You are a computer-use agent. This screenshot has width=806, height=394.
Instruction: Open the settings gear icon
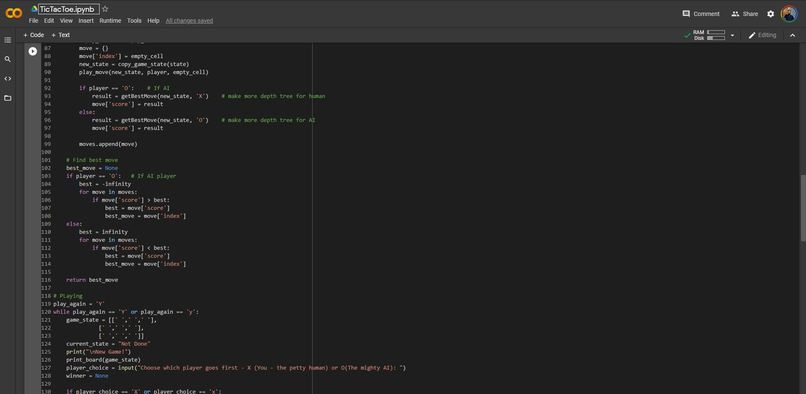point(771,14)
